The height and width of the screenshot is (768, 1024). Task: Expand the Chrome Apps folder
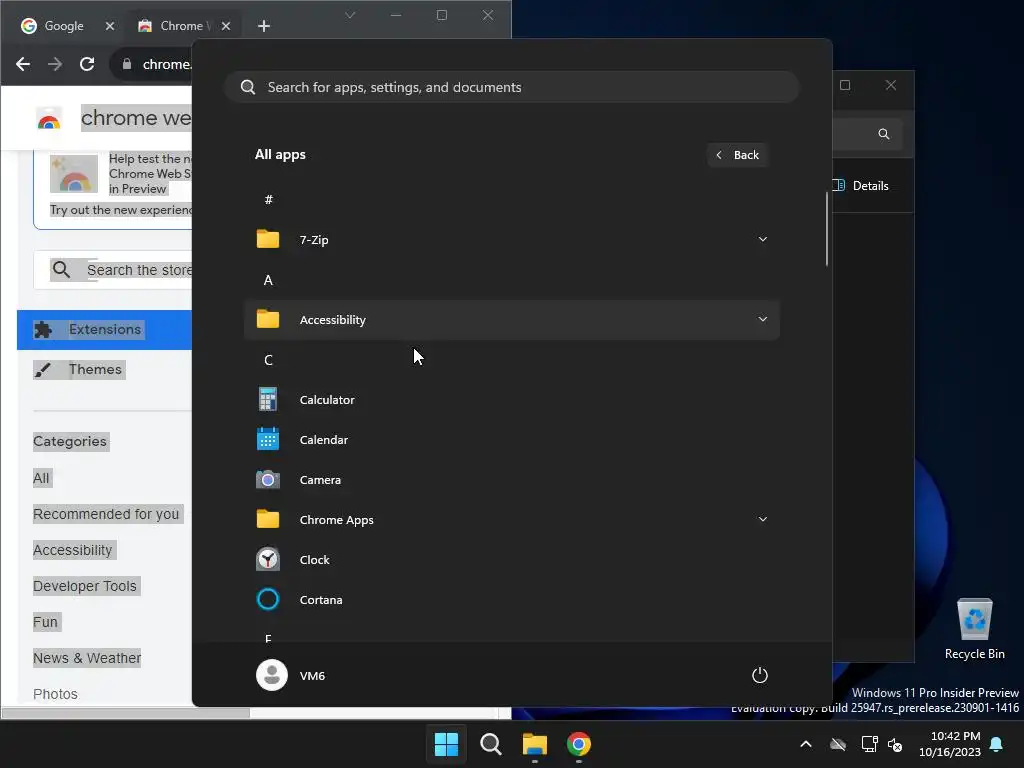point(511,520)
